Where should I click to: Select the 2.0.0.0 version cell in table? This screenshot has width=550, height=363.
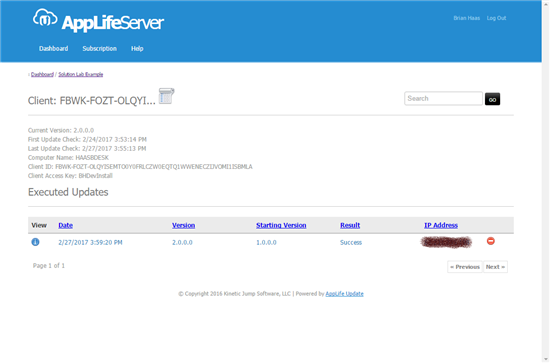coord(182,242)
